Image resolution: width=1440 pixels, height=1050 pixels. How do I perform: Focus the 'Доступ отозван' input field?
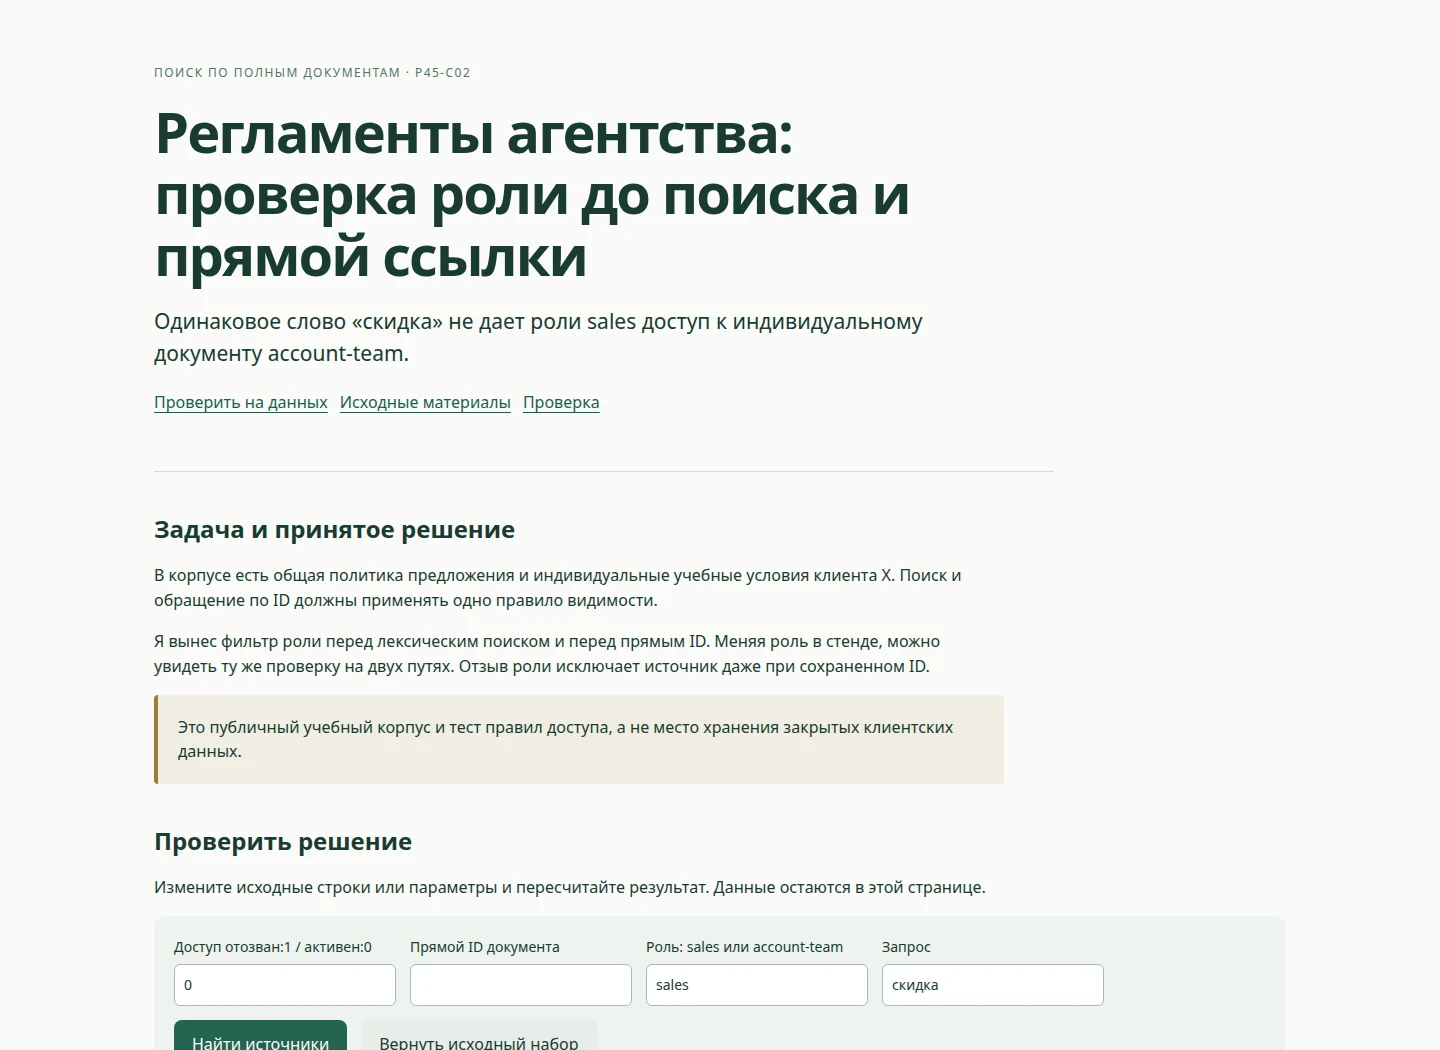pos(285,985)
